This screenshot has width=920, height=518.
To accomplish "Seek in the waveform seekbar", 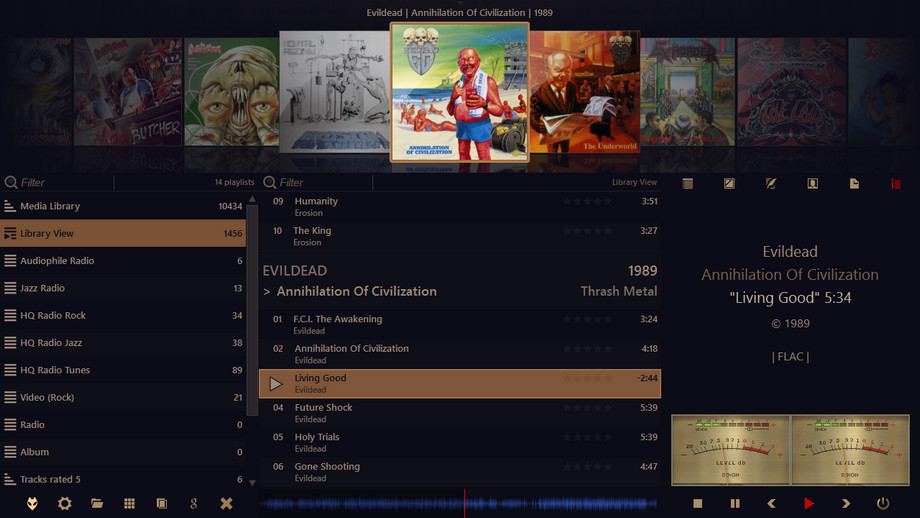I will [x=459, y=503].
